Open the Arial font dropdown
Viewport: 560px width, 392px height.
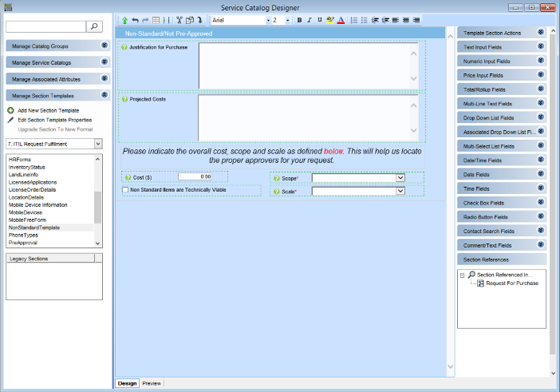click(x=268, y=21)
